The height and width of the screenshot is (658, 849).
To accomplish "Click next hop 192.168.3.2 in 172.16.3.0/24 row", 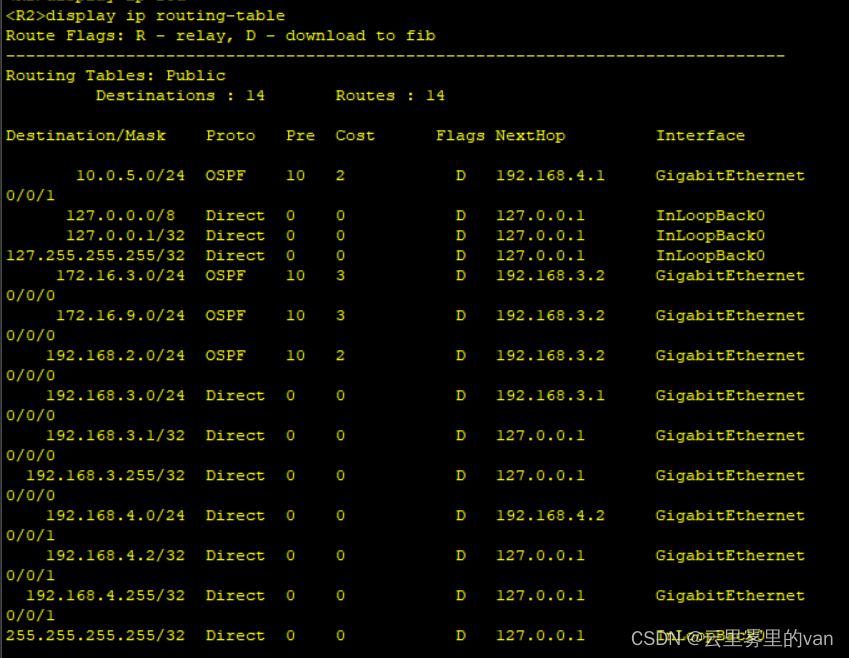I will tap(550, 276).
